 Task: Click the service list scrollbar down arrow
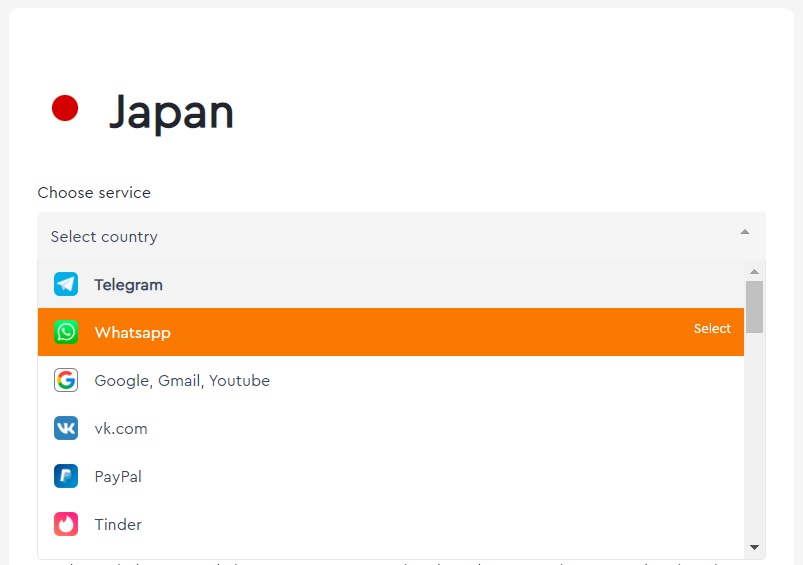point(754,547)
